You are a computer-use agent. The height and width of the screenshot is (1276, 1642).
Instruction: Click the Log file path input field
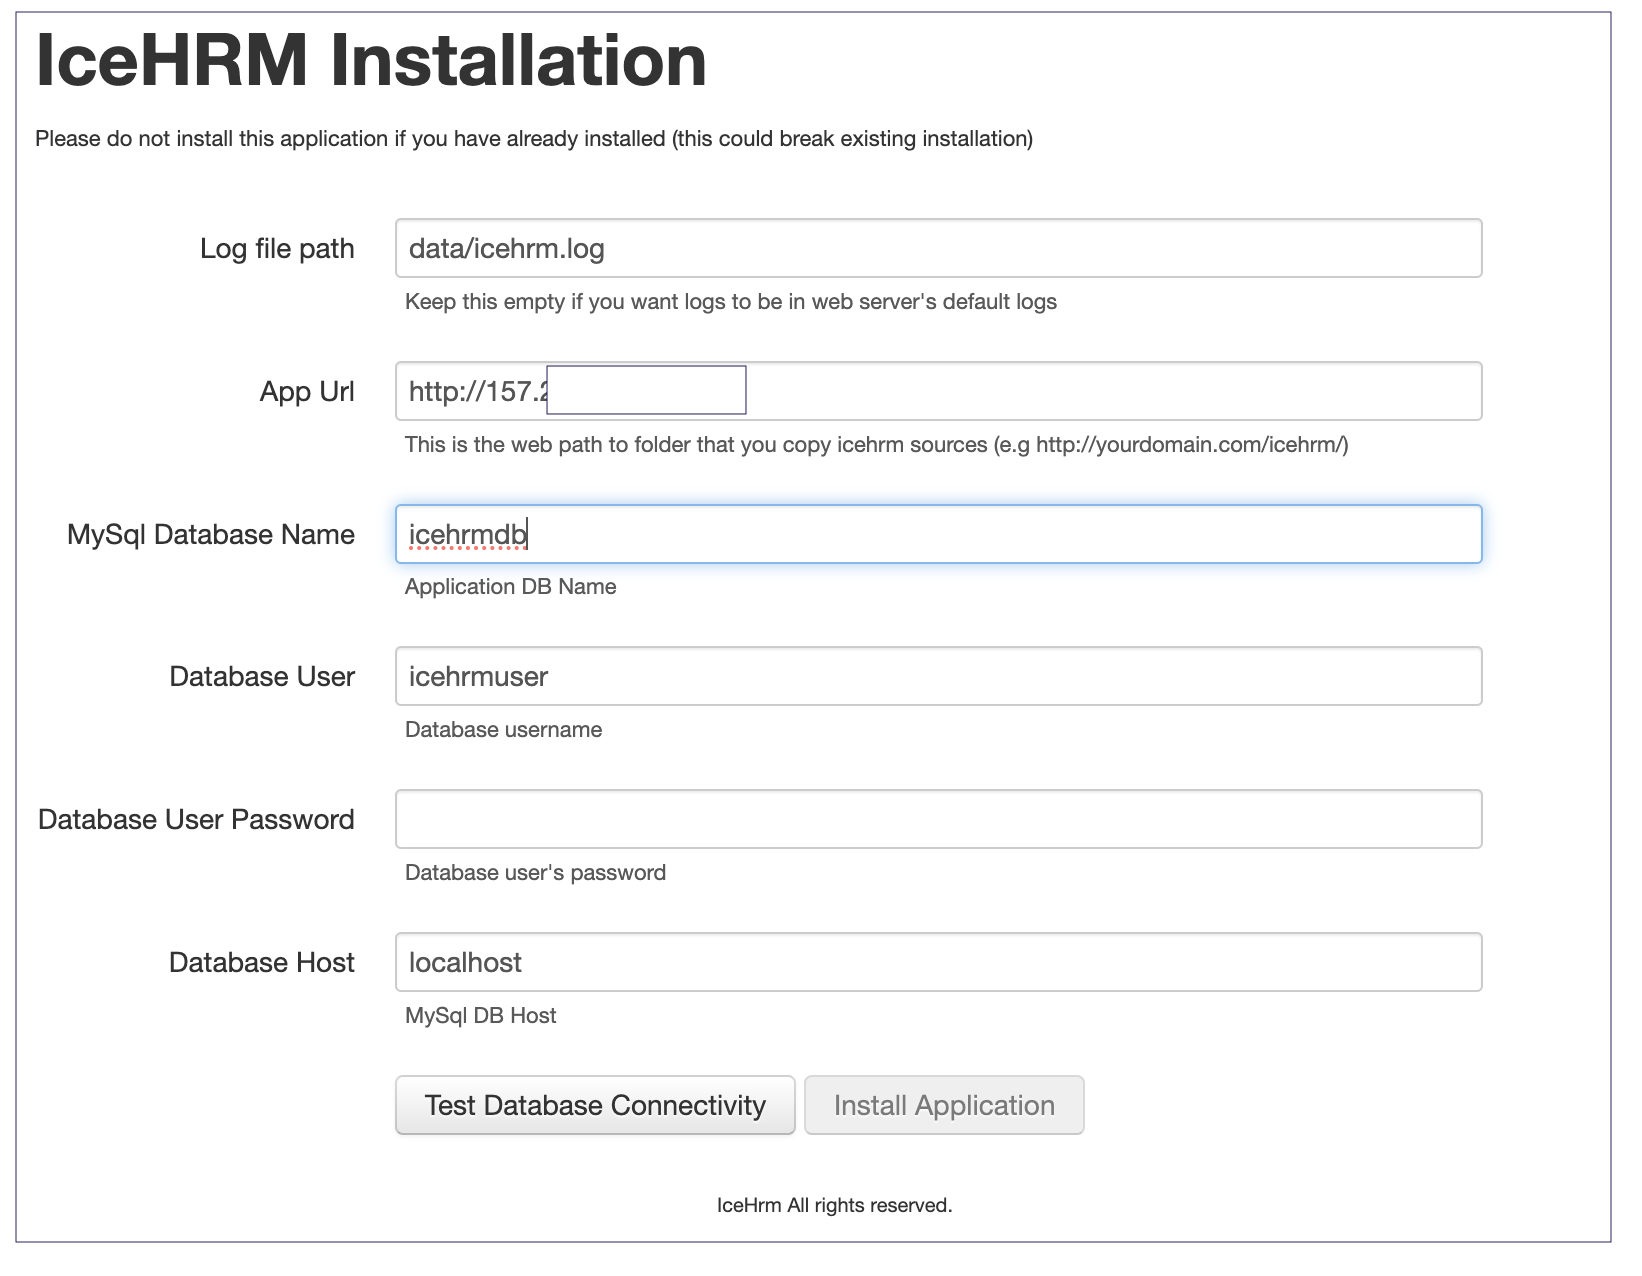tap(938, 248)
